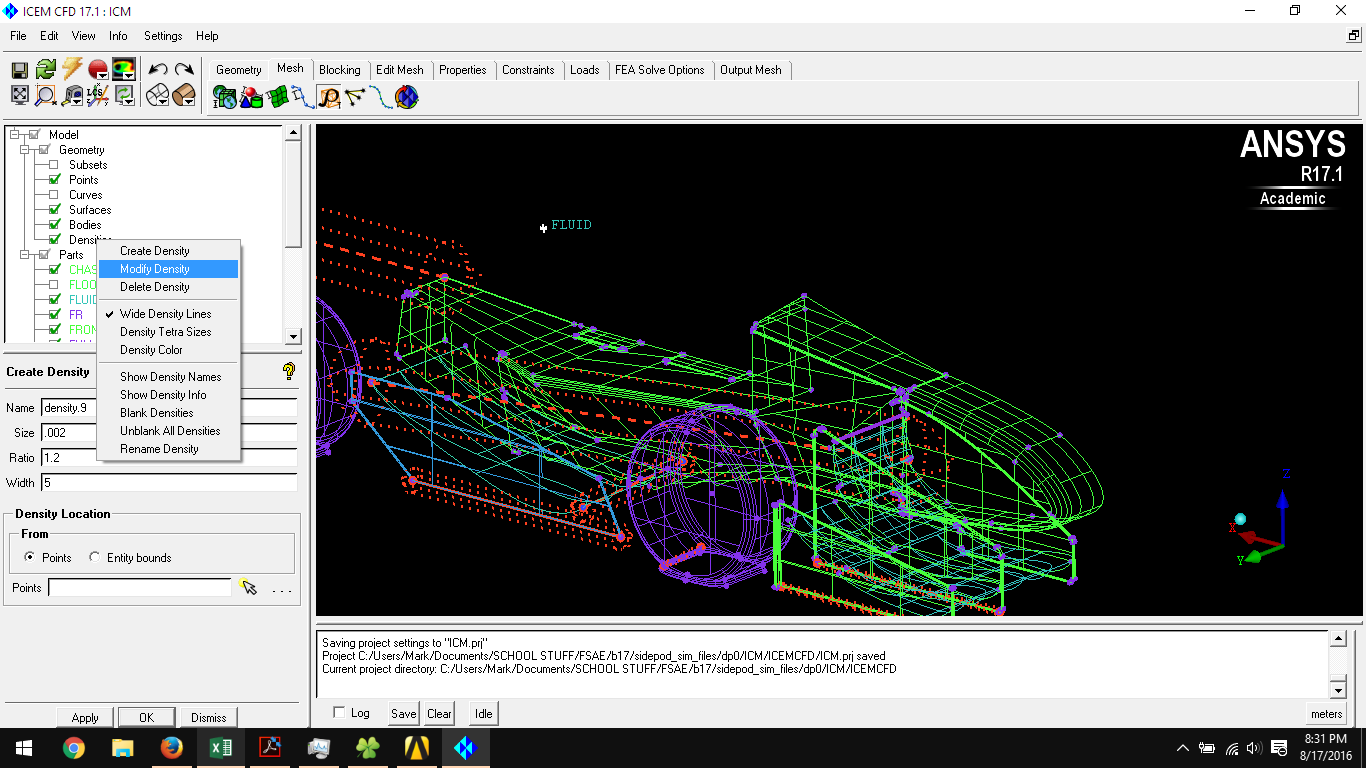Click the Mesh Curve icon
Viewport: 1366px width, 768px height.
(x=381, y=97)
